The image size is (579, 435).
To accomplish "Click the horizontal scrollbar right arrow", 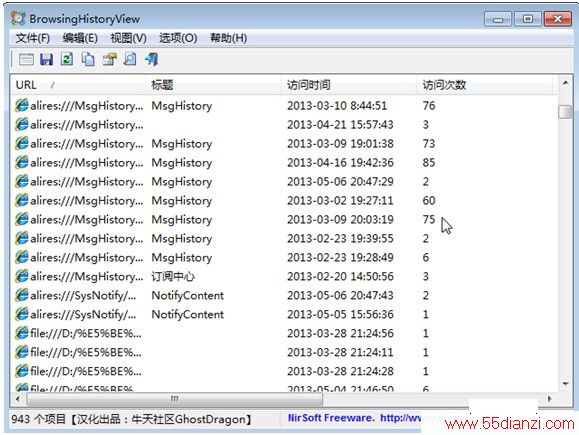I will 549,399.
